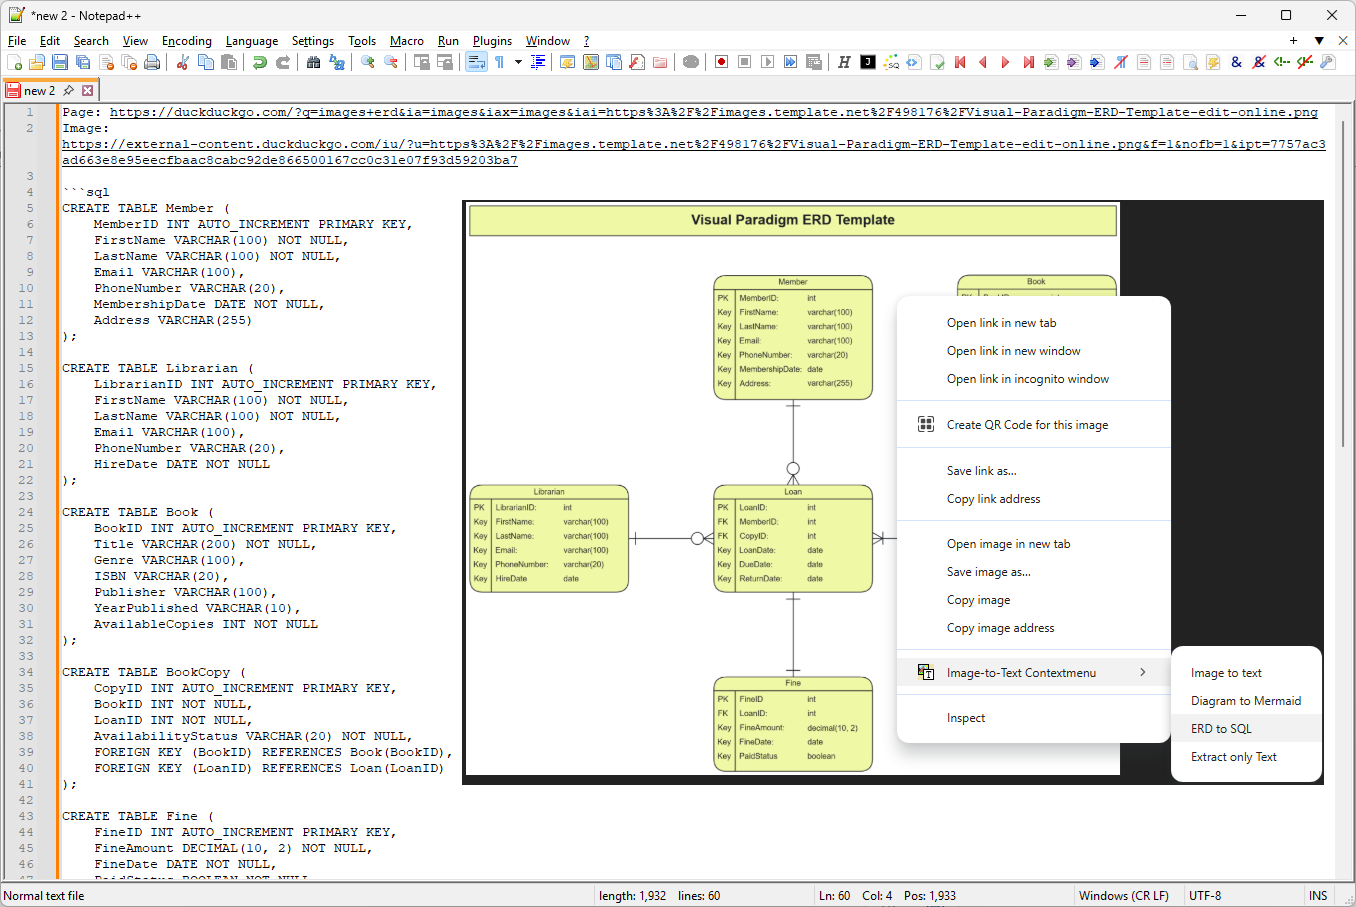Click the Print toolbar icon
This screenshot has width=1356, height=907.
pos(152,62)
